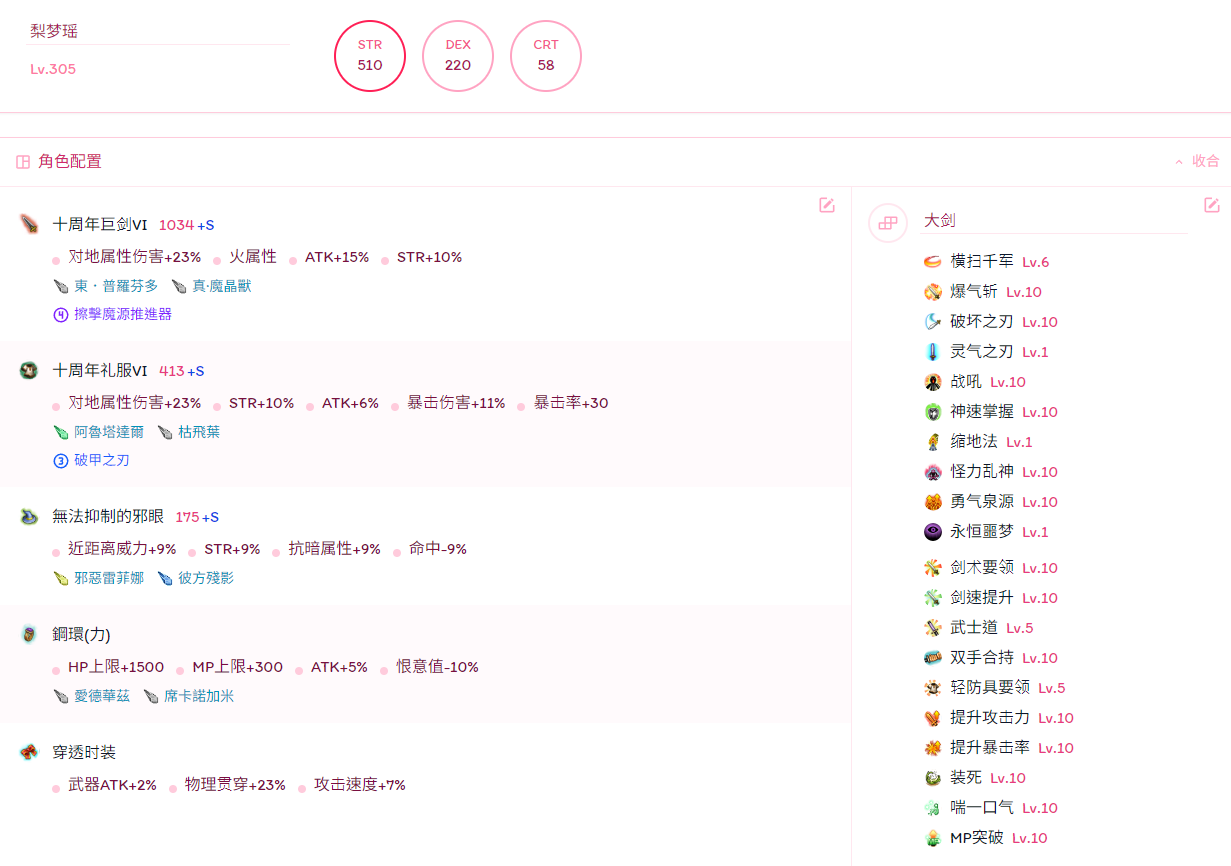Click the edit icon for skill panel

pos(1212,205)
